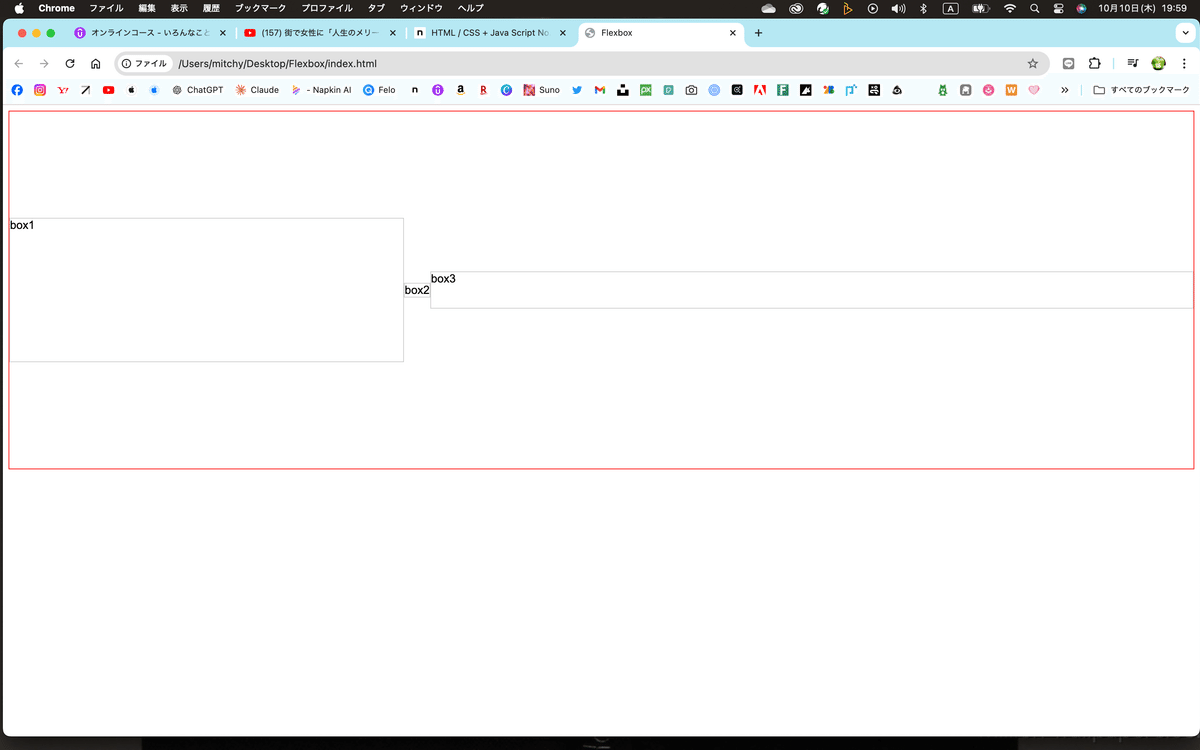This screenshot has width=1200, height=750.
Task: Open the Felo bookmark
Action: 378,89
